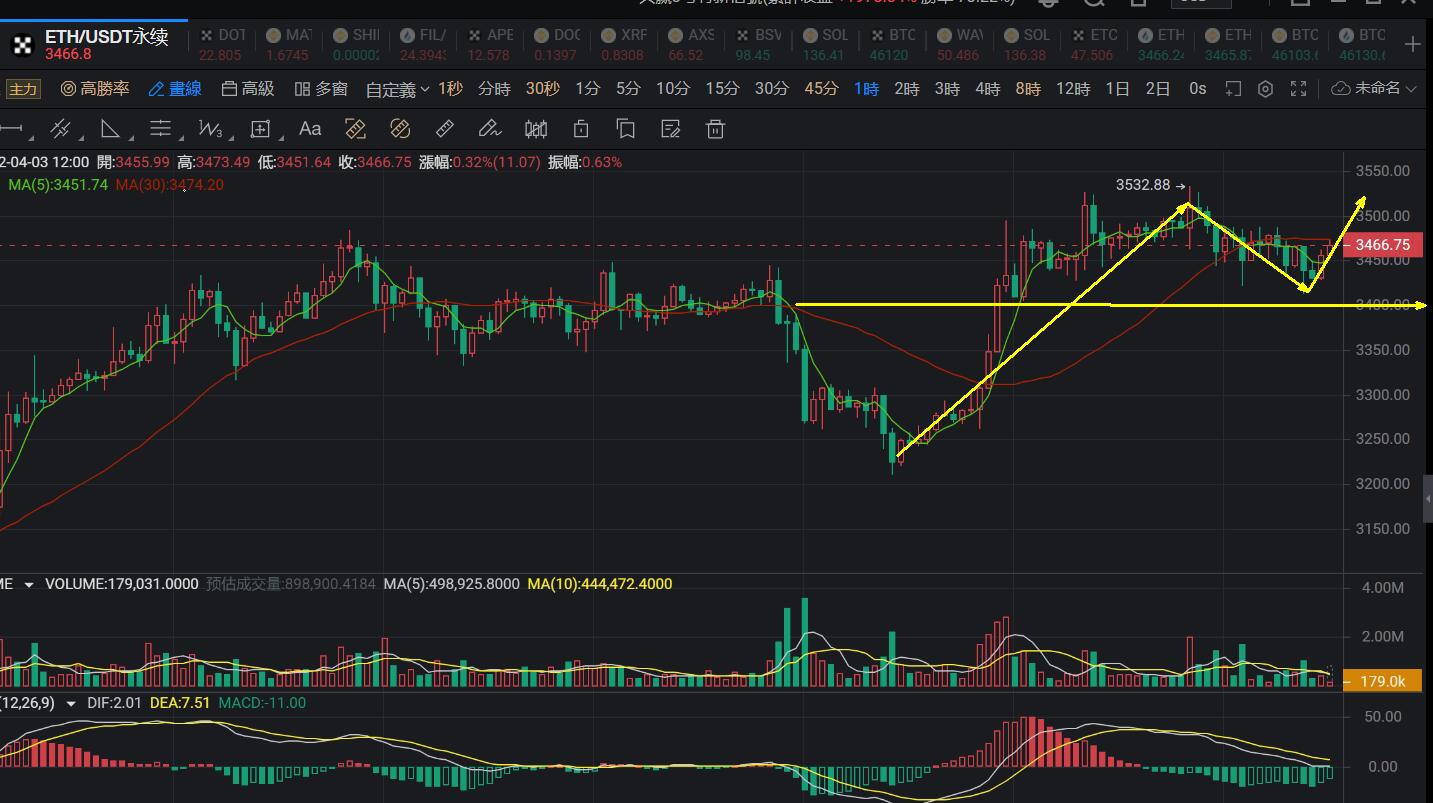
Task: Click the orange framed ruler icon
Action: pyautogui.click(x=355, y=129)
